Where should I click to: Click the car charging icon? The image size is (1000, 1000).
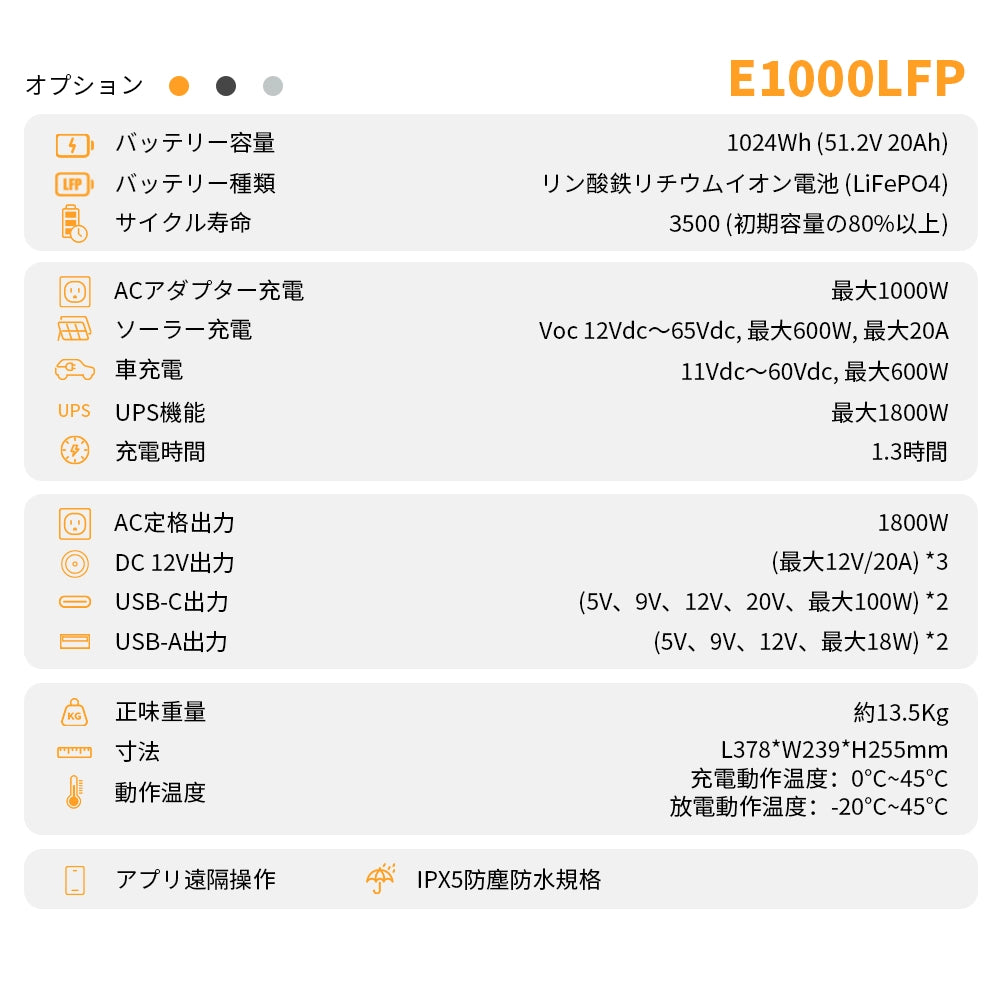(x=75, y=370)
